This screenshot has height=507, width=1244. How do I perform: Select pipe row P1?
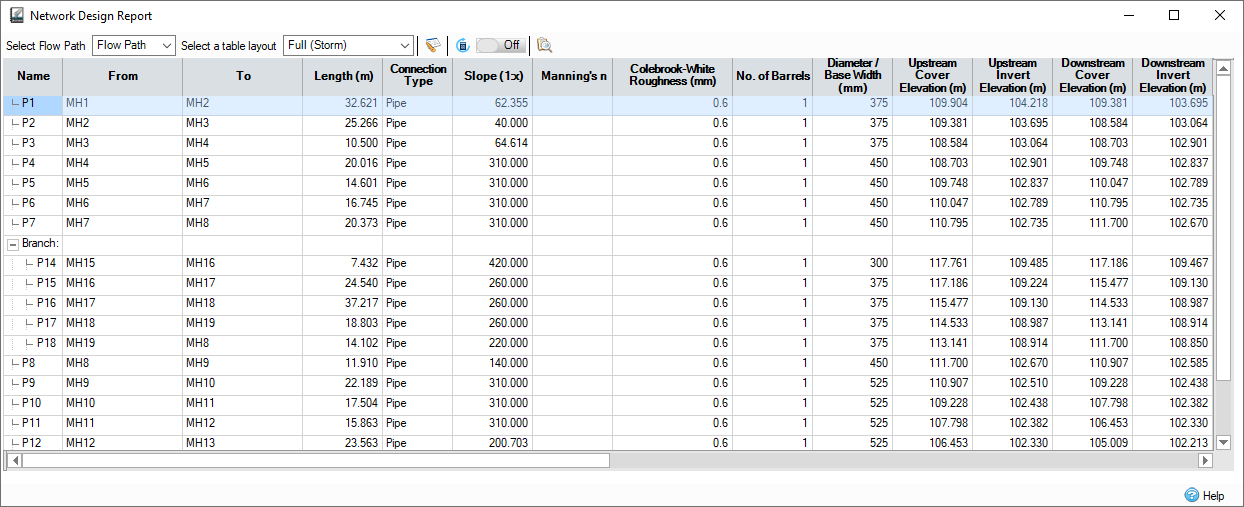607,103
